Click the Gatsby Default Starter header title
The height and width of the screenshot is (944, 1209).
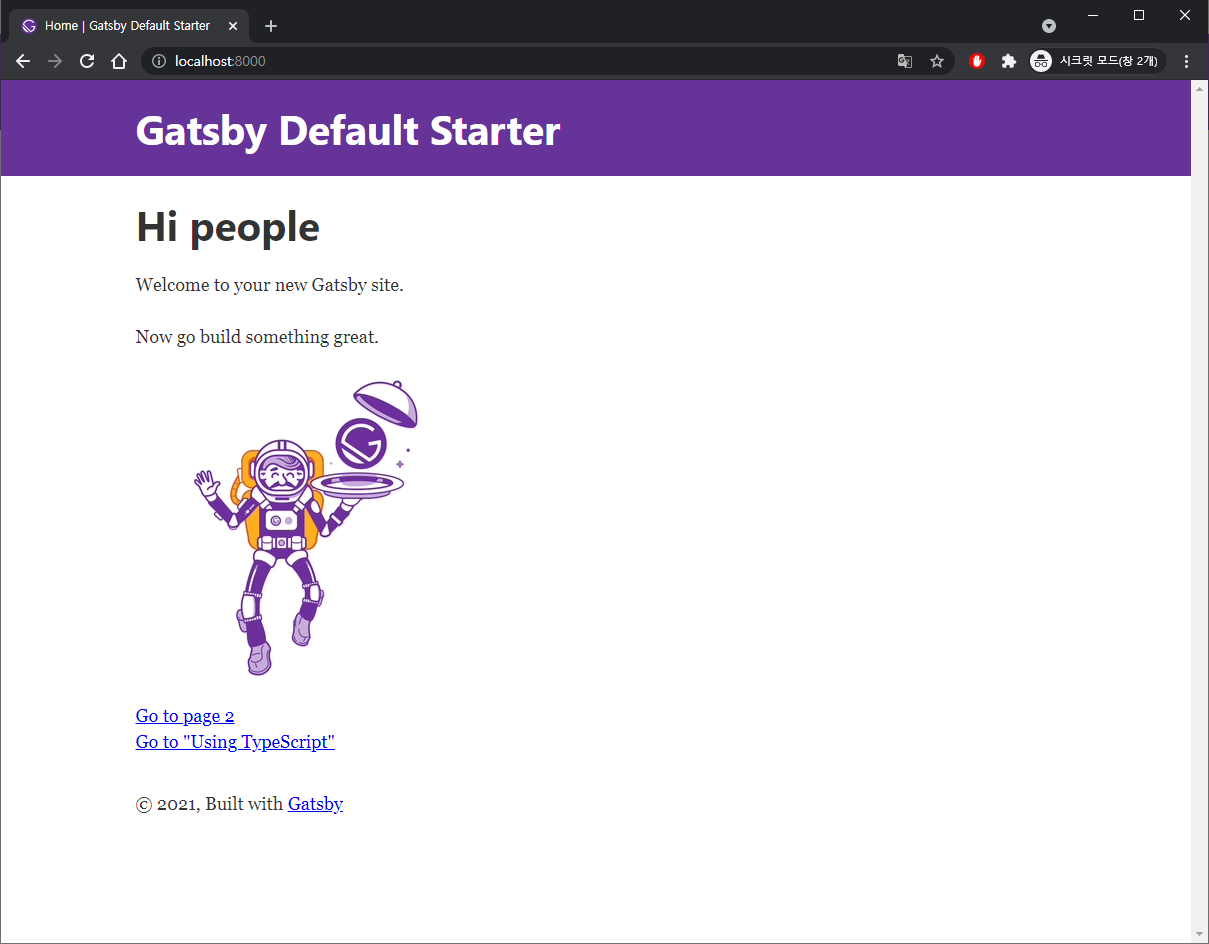click(x=348, y=131)
